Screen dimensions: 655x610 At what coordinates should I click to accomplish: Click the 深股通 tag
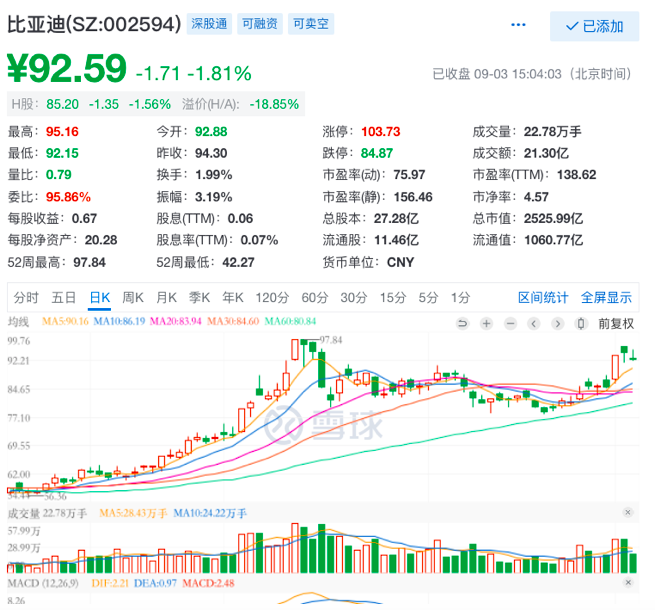point(209,24)
